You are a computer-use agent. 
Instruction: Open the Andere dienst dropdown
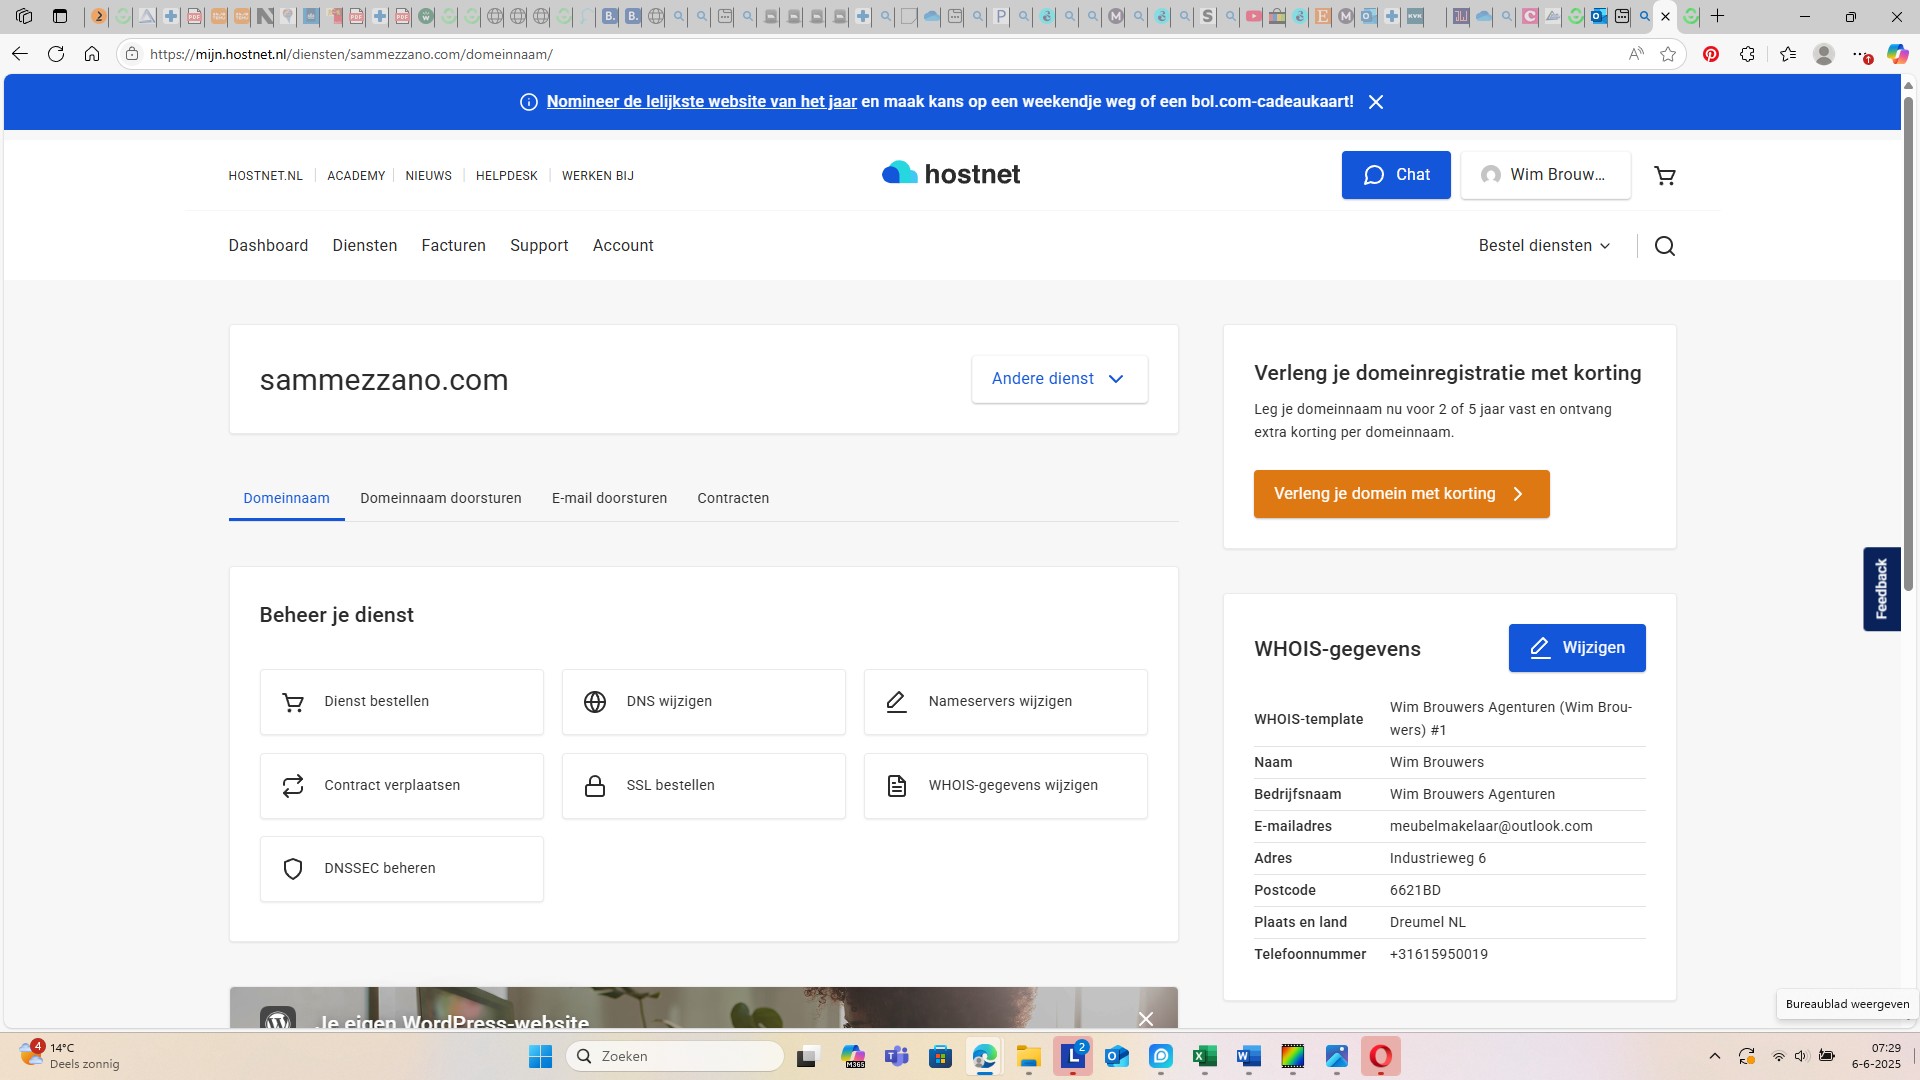pos(1059,379)
